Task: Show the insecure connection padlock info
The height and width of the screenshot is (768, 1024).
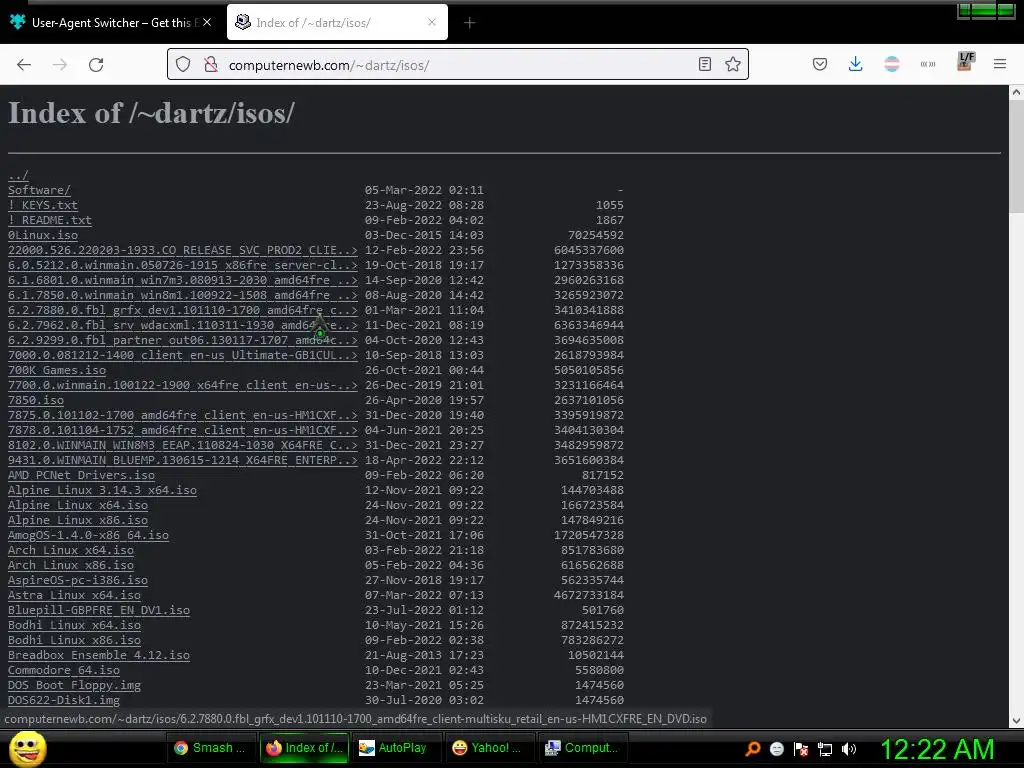Action: [x=210, y=64]
